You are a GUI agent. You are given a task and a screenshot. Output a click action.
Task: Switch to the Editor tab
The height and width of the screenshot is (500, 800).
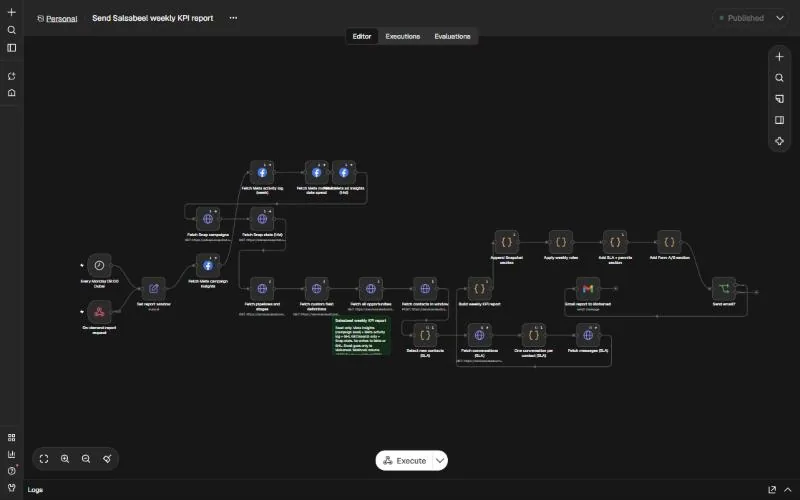[x=362, y=36]
